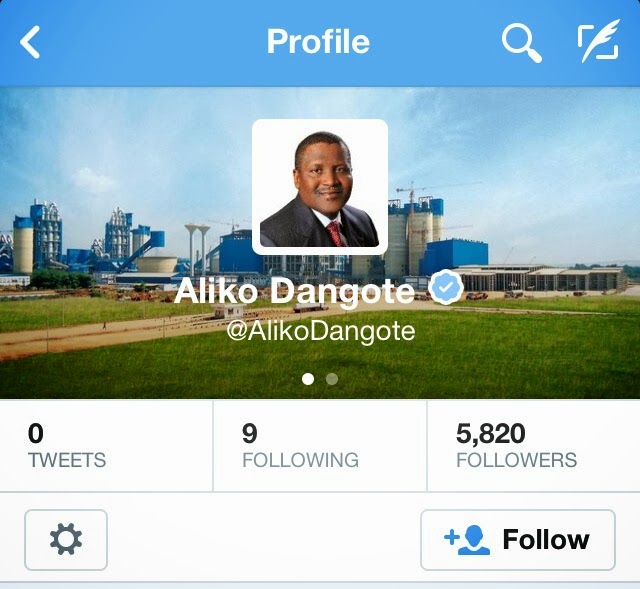Open the 0 Tweets tab

[x=106, y=446]
